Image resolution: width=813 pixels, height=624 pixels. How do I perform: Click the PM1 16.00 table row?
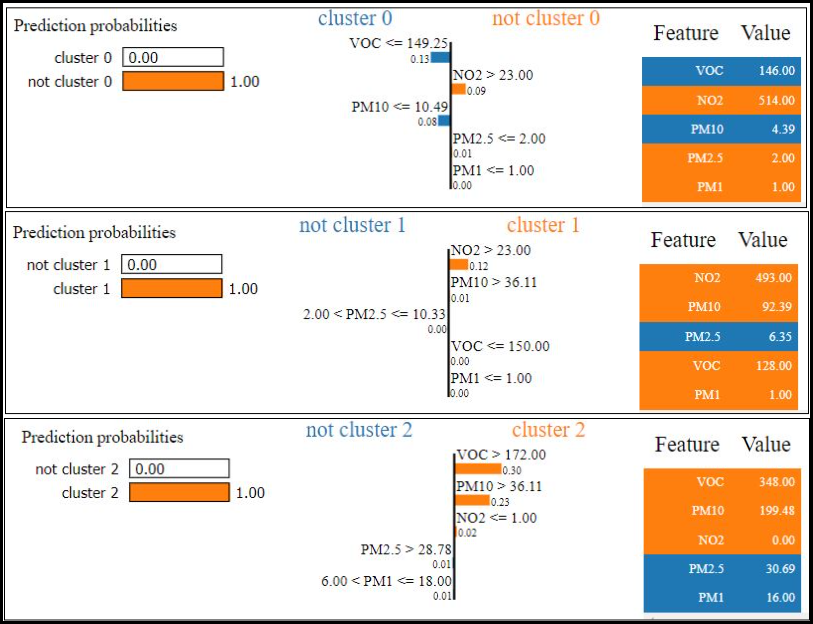[x=722, y=597]
